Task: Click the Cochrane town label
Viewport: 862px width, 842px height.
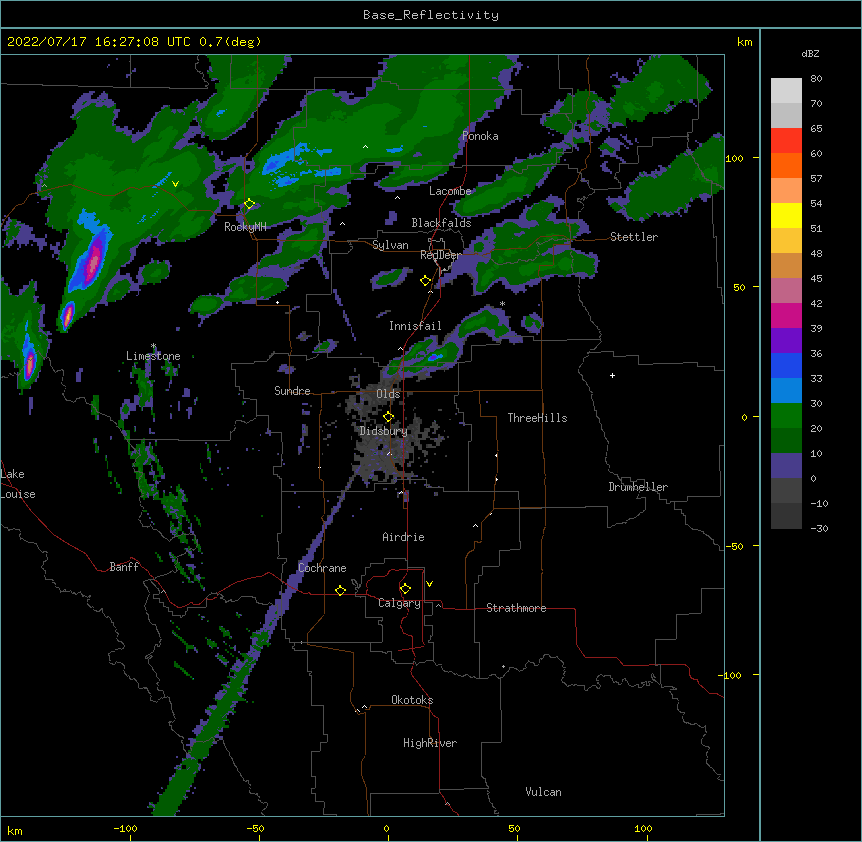Action: tap(322, 568)
